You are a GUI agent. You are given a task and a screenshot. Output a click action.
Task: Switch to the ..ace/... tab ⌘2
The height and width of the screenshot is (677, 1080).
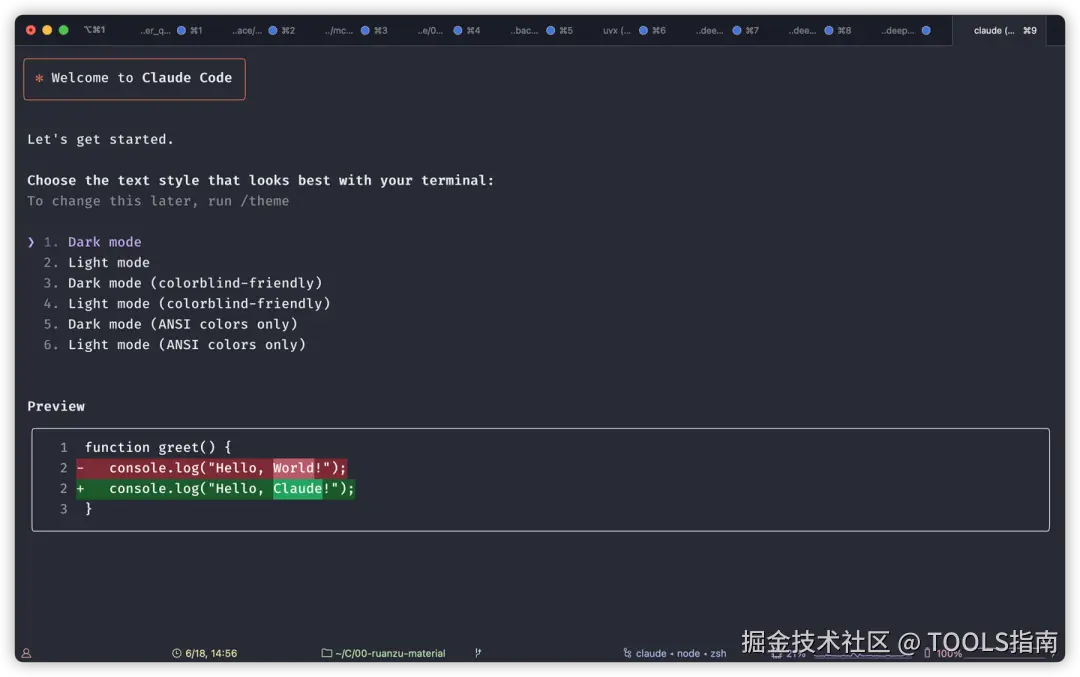263,30
